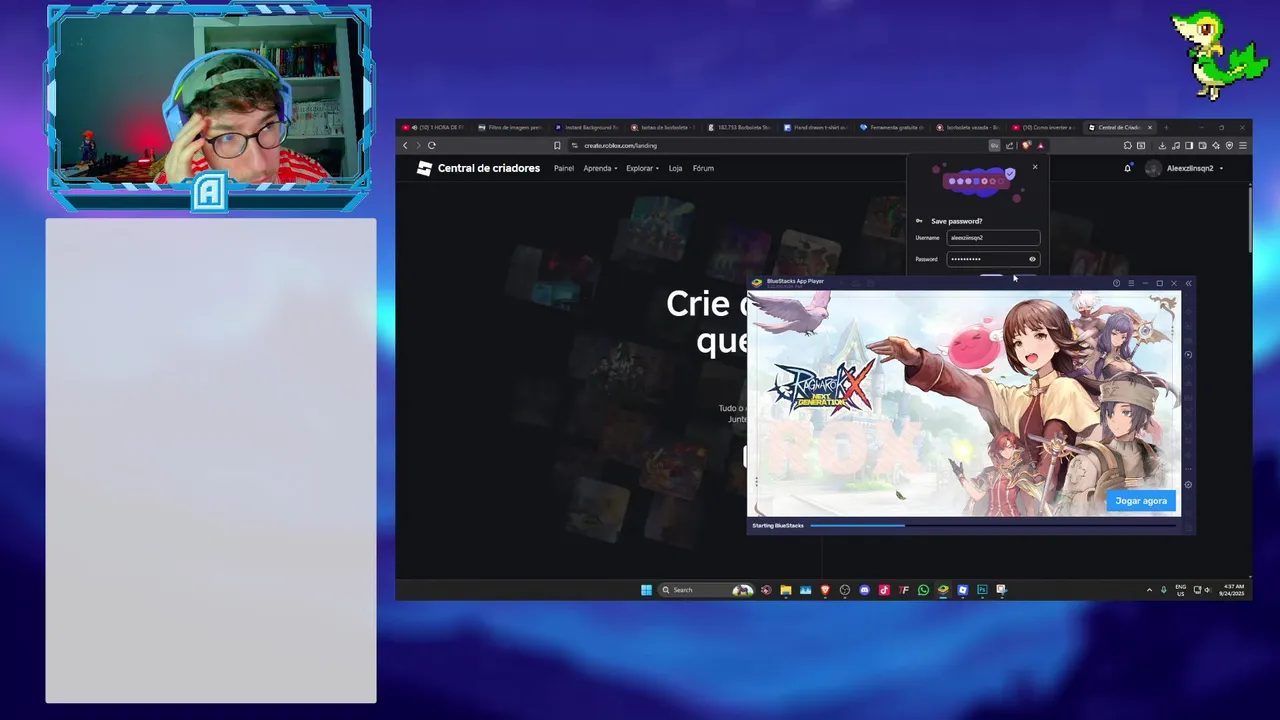Switch to the Filtro de imagem tab

509,127
